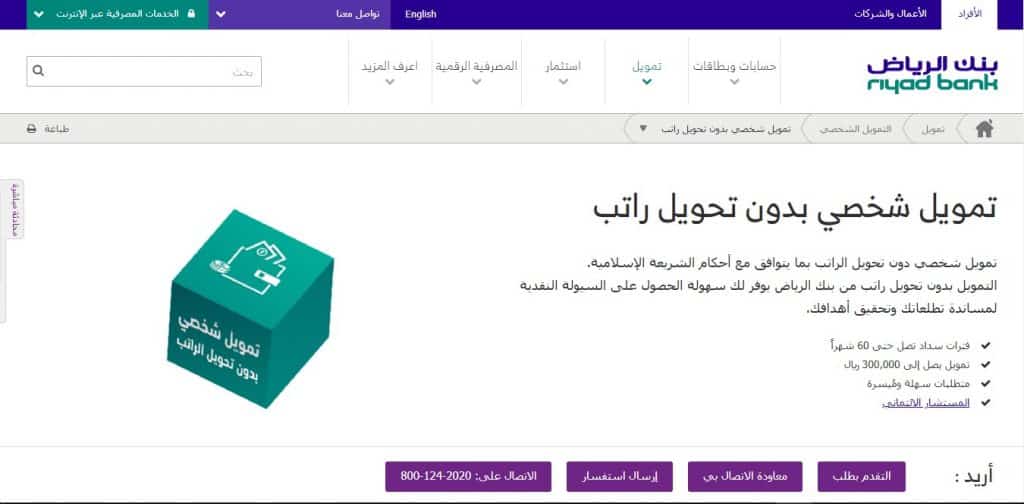Click the أريد label
The height and width of the screenshot is (504, 1024).
point(973,477)
